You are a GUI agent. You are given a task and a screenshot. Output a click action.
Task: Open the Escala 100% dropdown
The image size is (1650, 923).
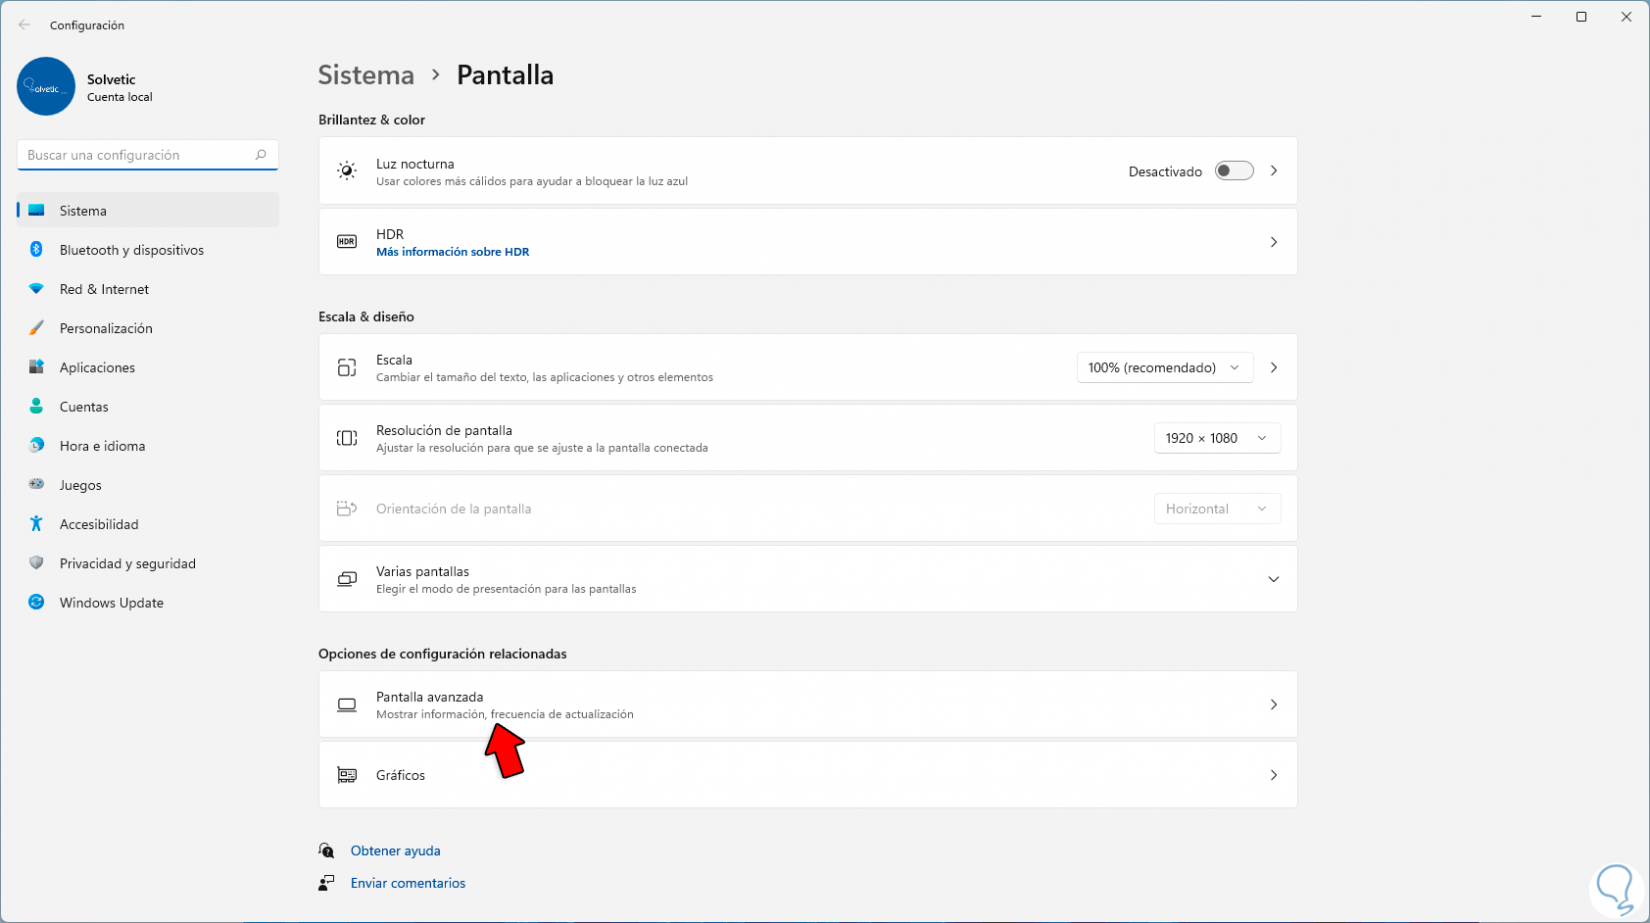pyautogui.click(x=1164, y=368)
